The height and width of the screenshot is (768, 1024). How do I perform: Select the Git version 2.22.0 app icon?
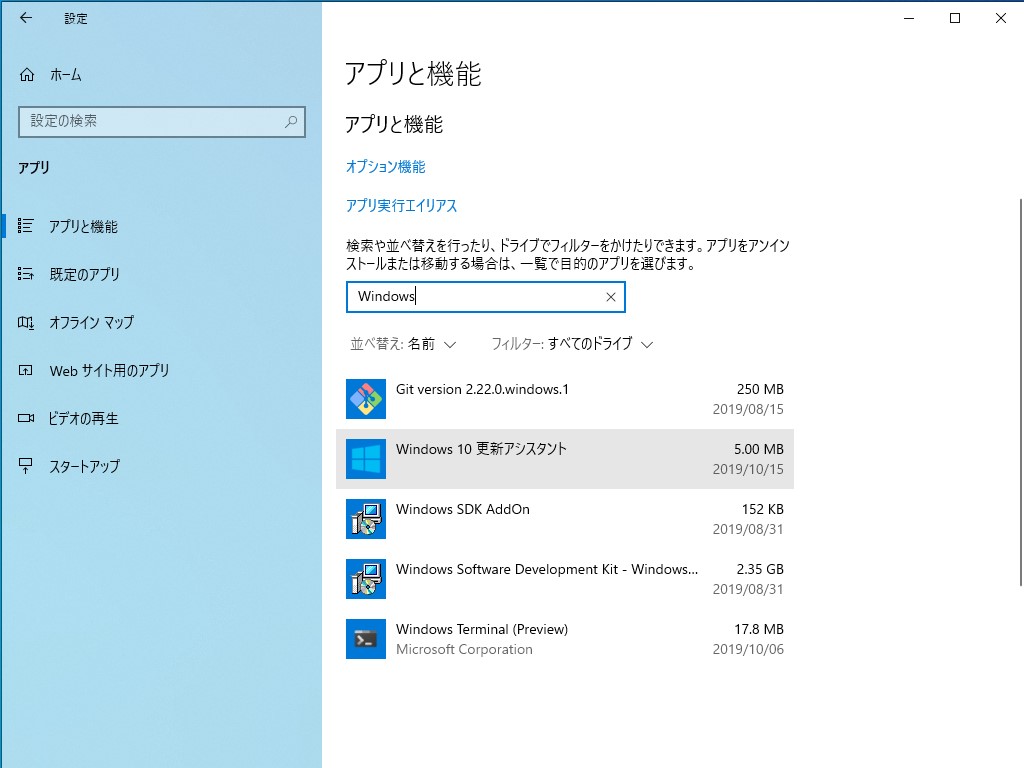[365, 399]
